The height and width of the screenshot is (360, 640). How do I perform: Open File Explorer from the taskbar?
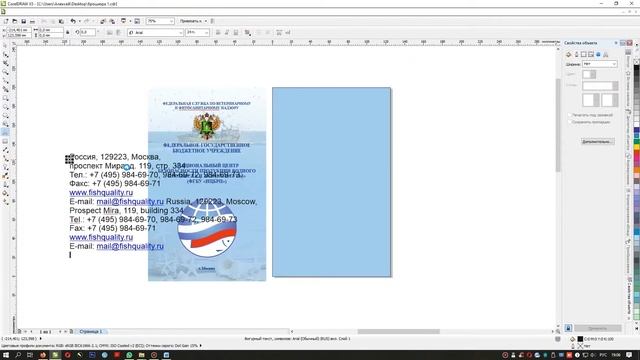coord(141,355)
